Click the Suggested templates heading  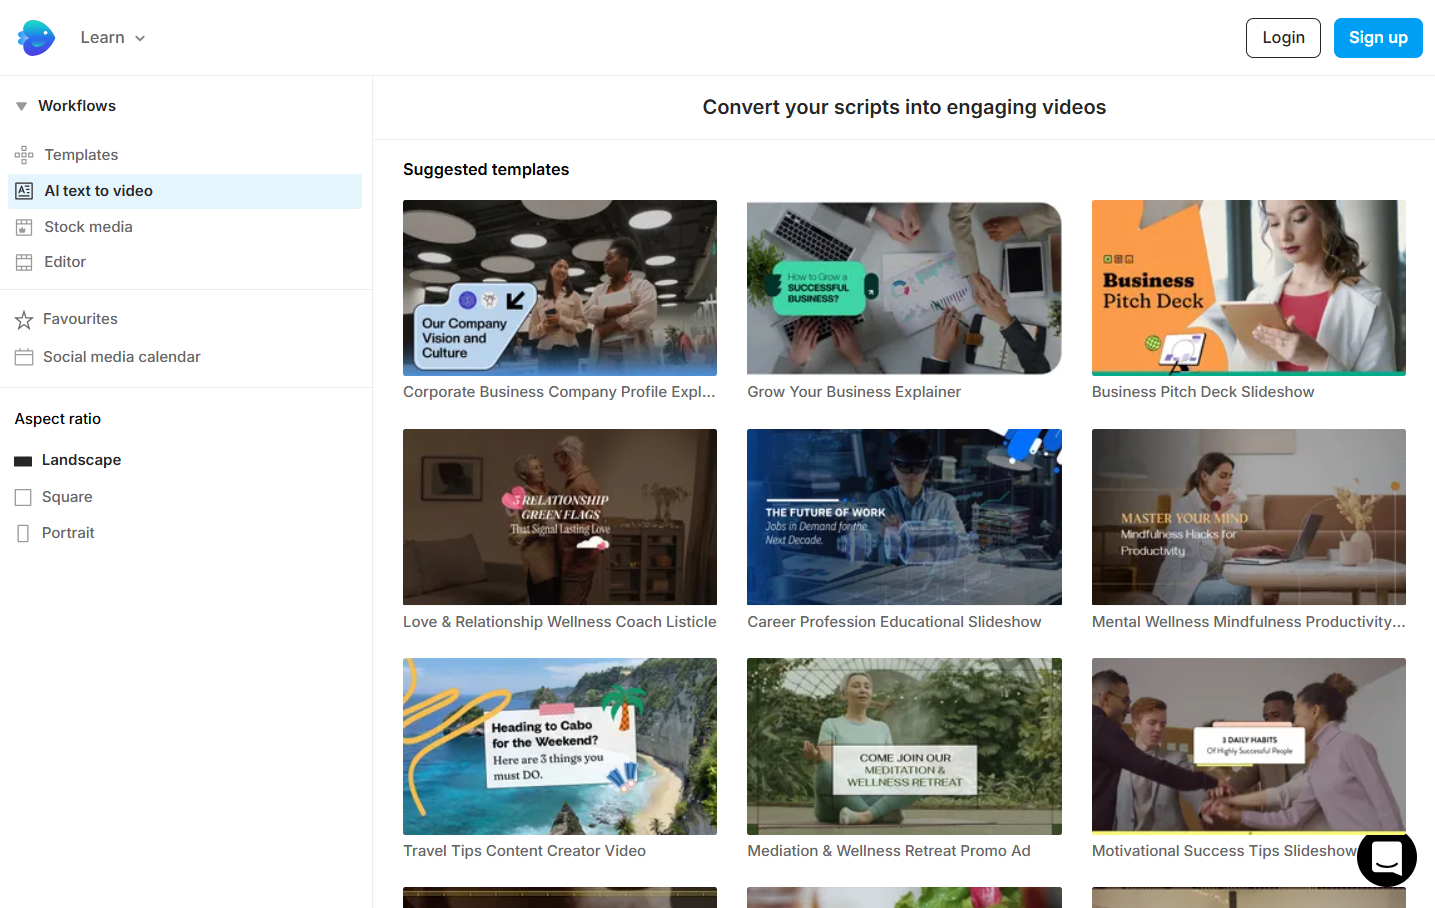486,170
